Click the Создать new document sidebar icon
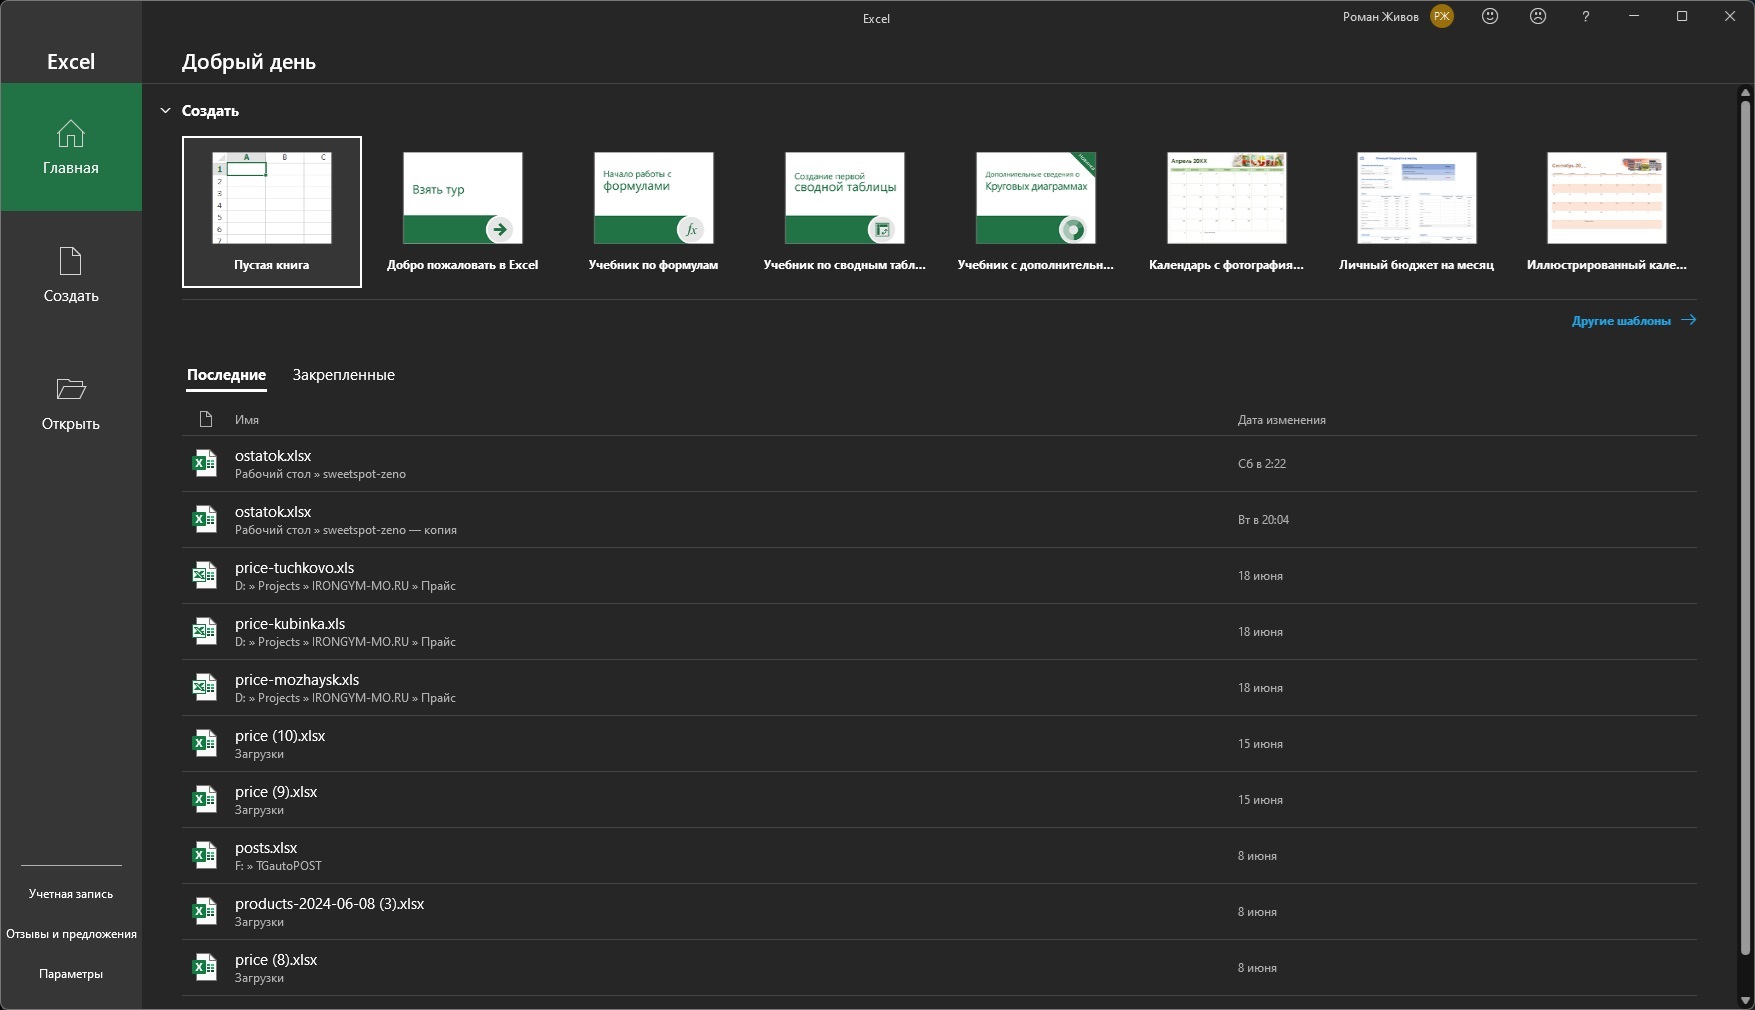This screenshot has height=1010, width=1755. click(x=71, y=261)
